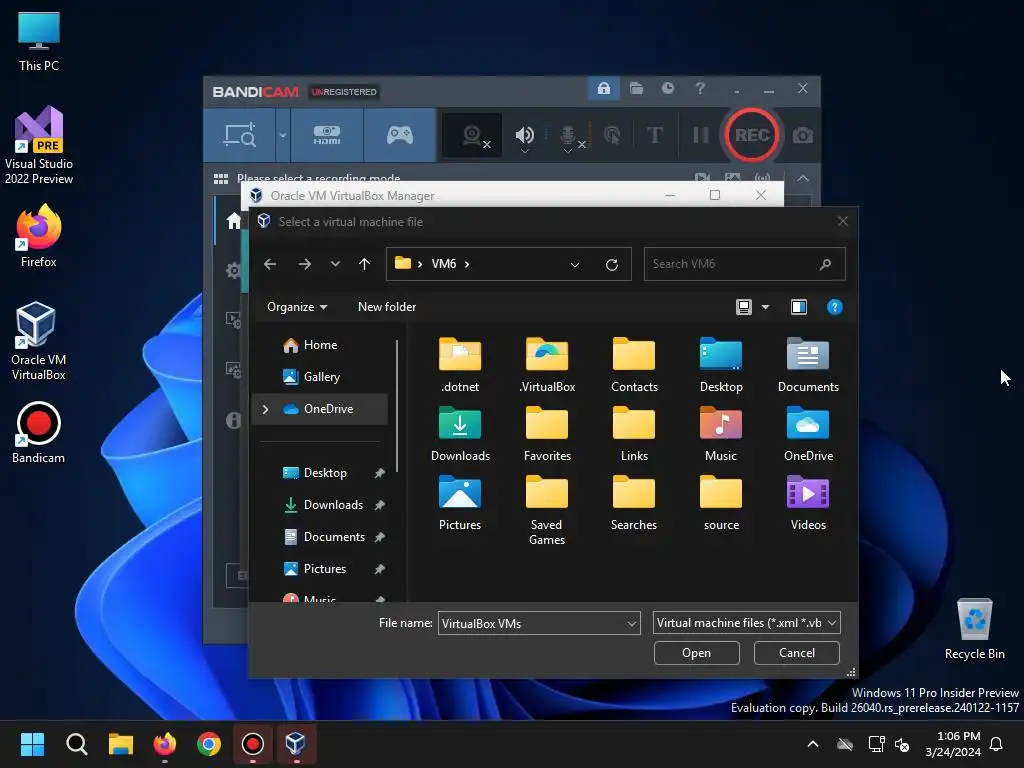Toggle the preview pane

[799, 307]
